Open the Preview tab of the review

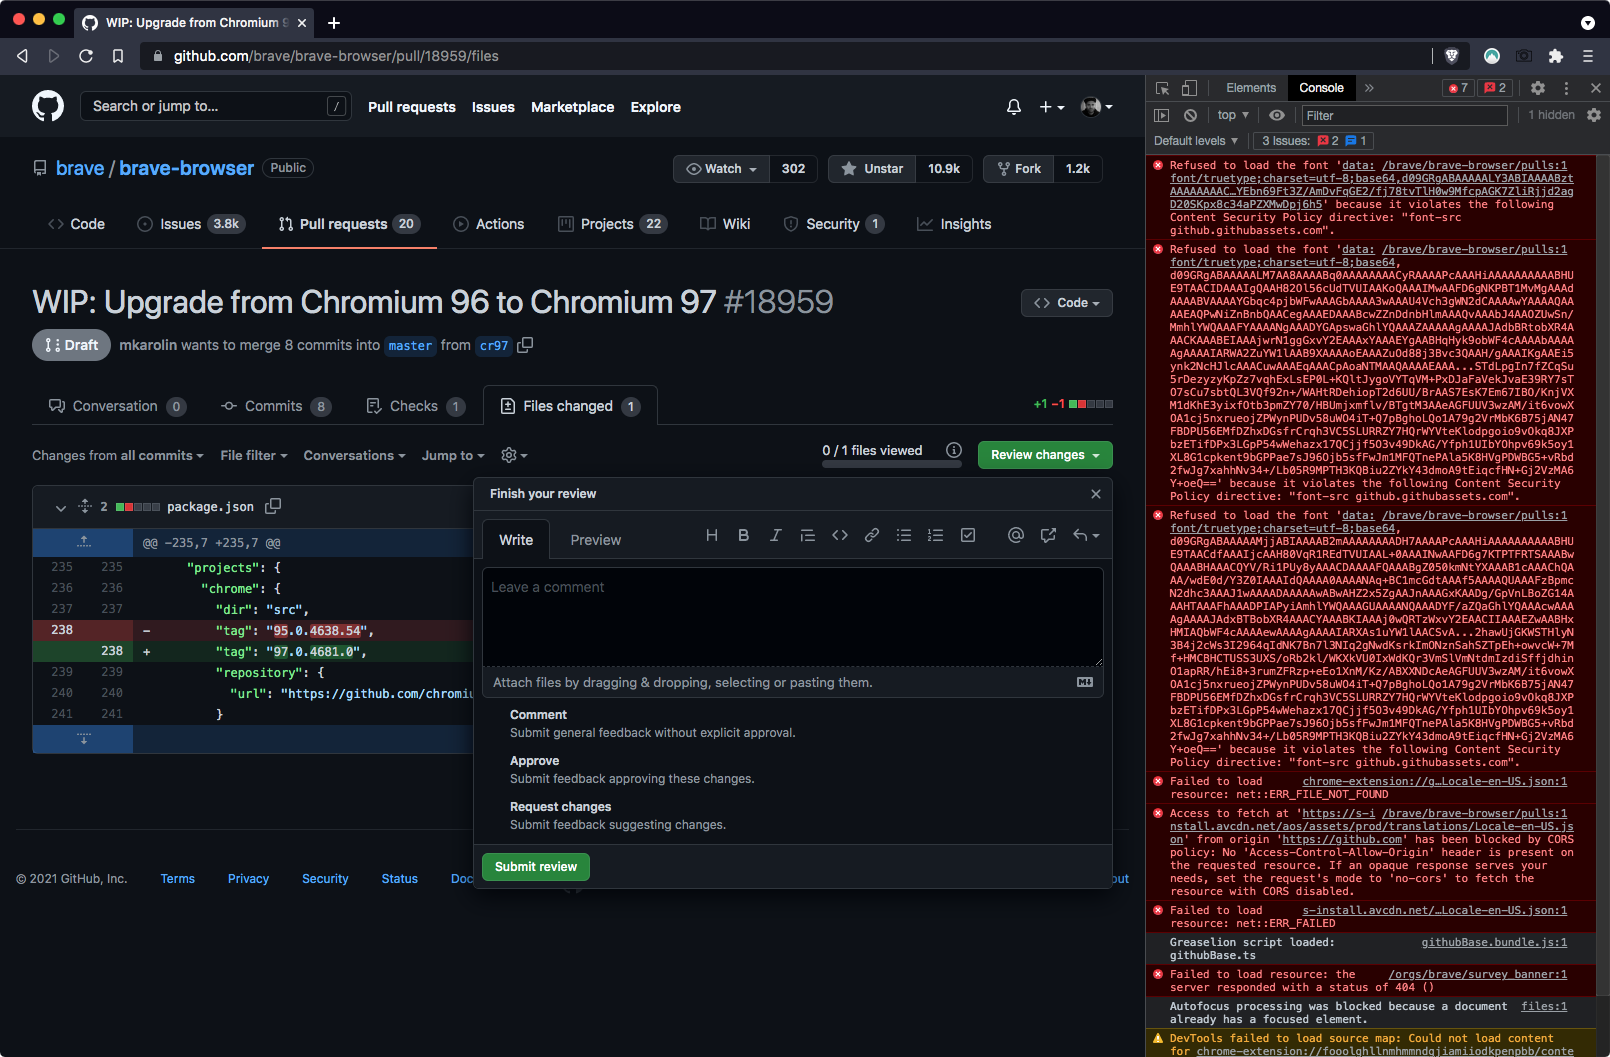pos(596,540)
